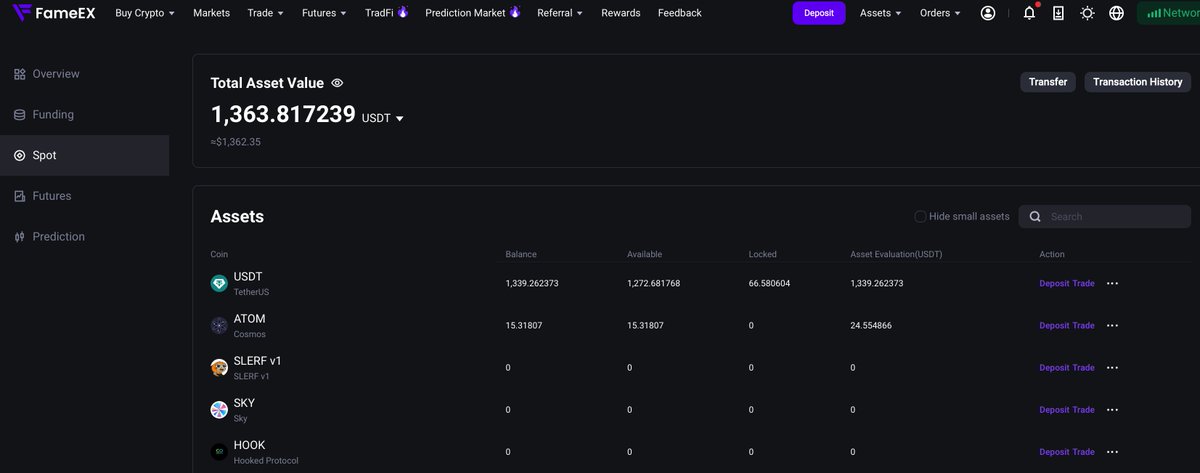Click USDT locked value 66.580604

click(769, 284)
